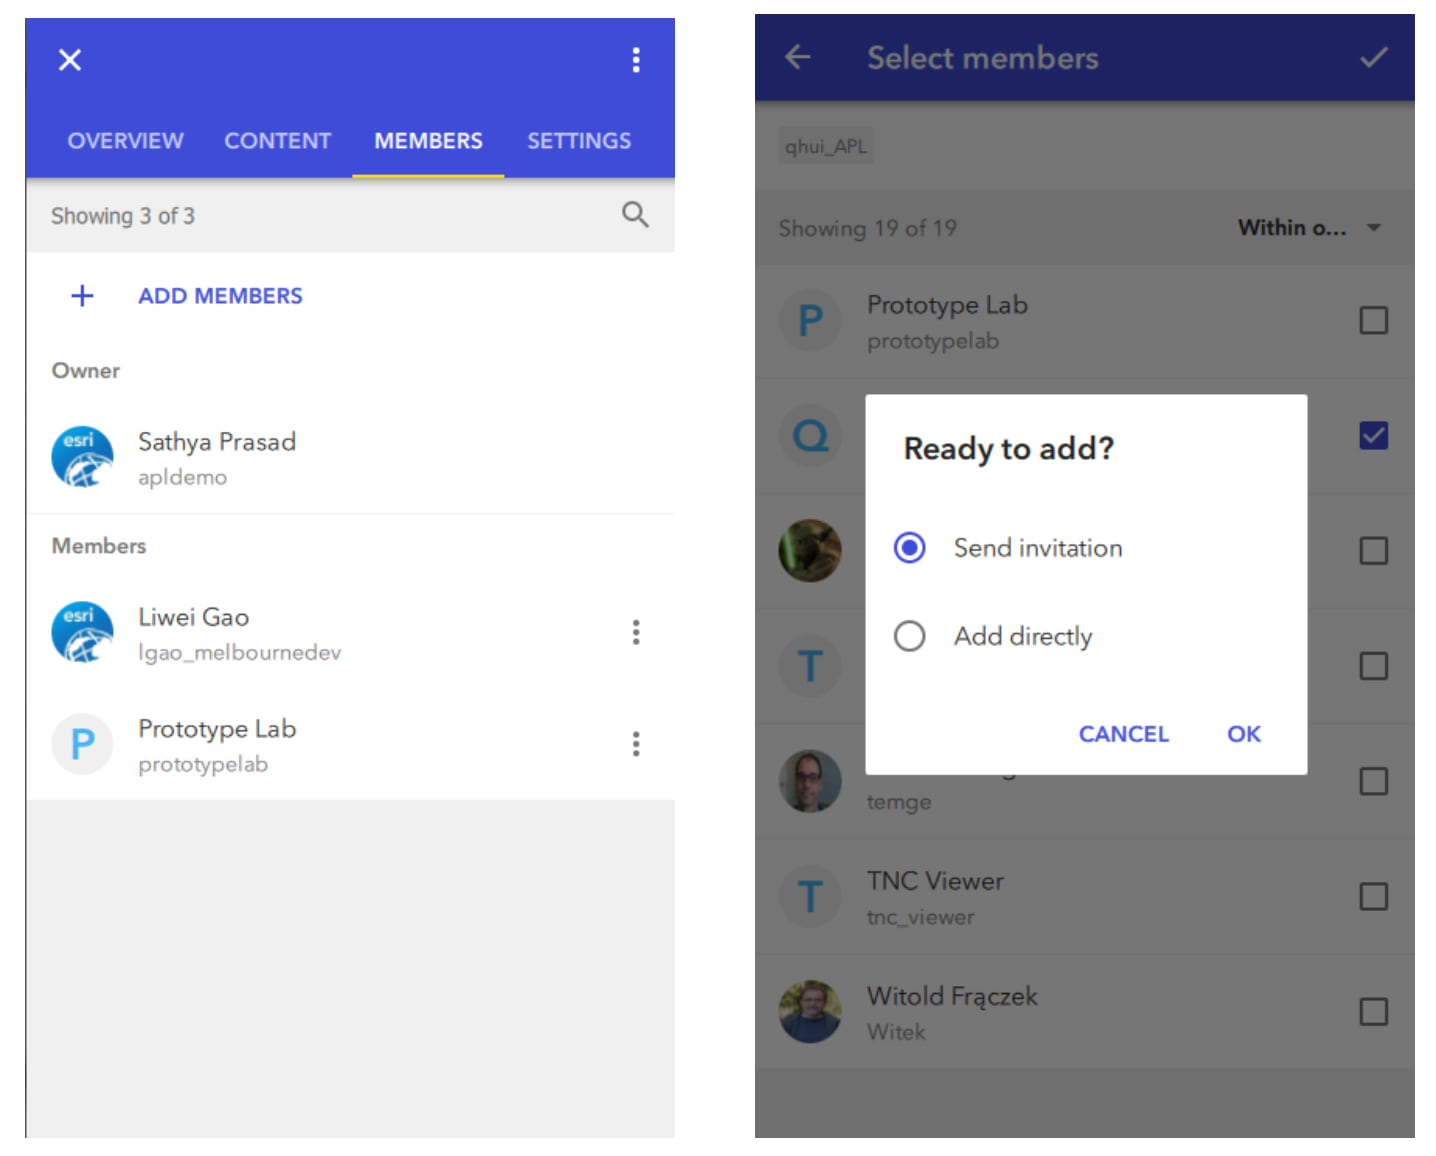The height and width of the screenshot is (1156, 1436).
Task: Select owner name Sathya Prasad
Action: (217, 442)
